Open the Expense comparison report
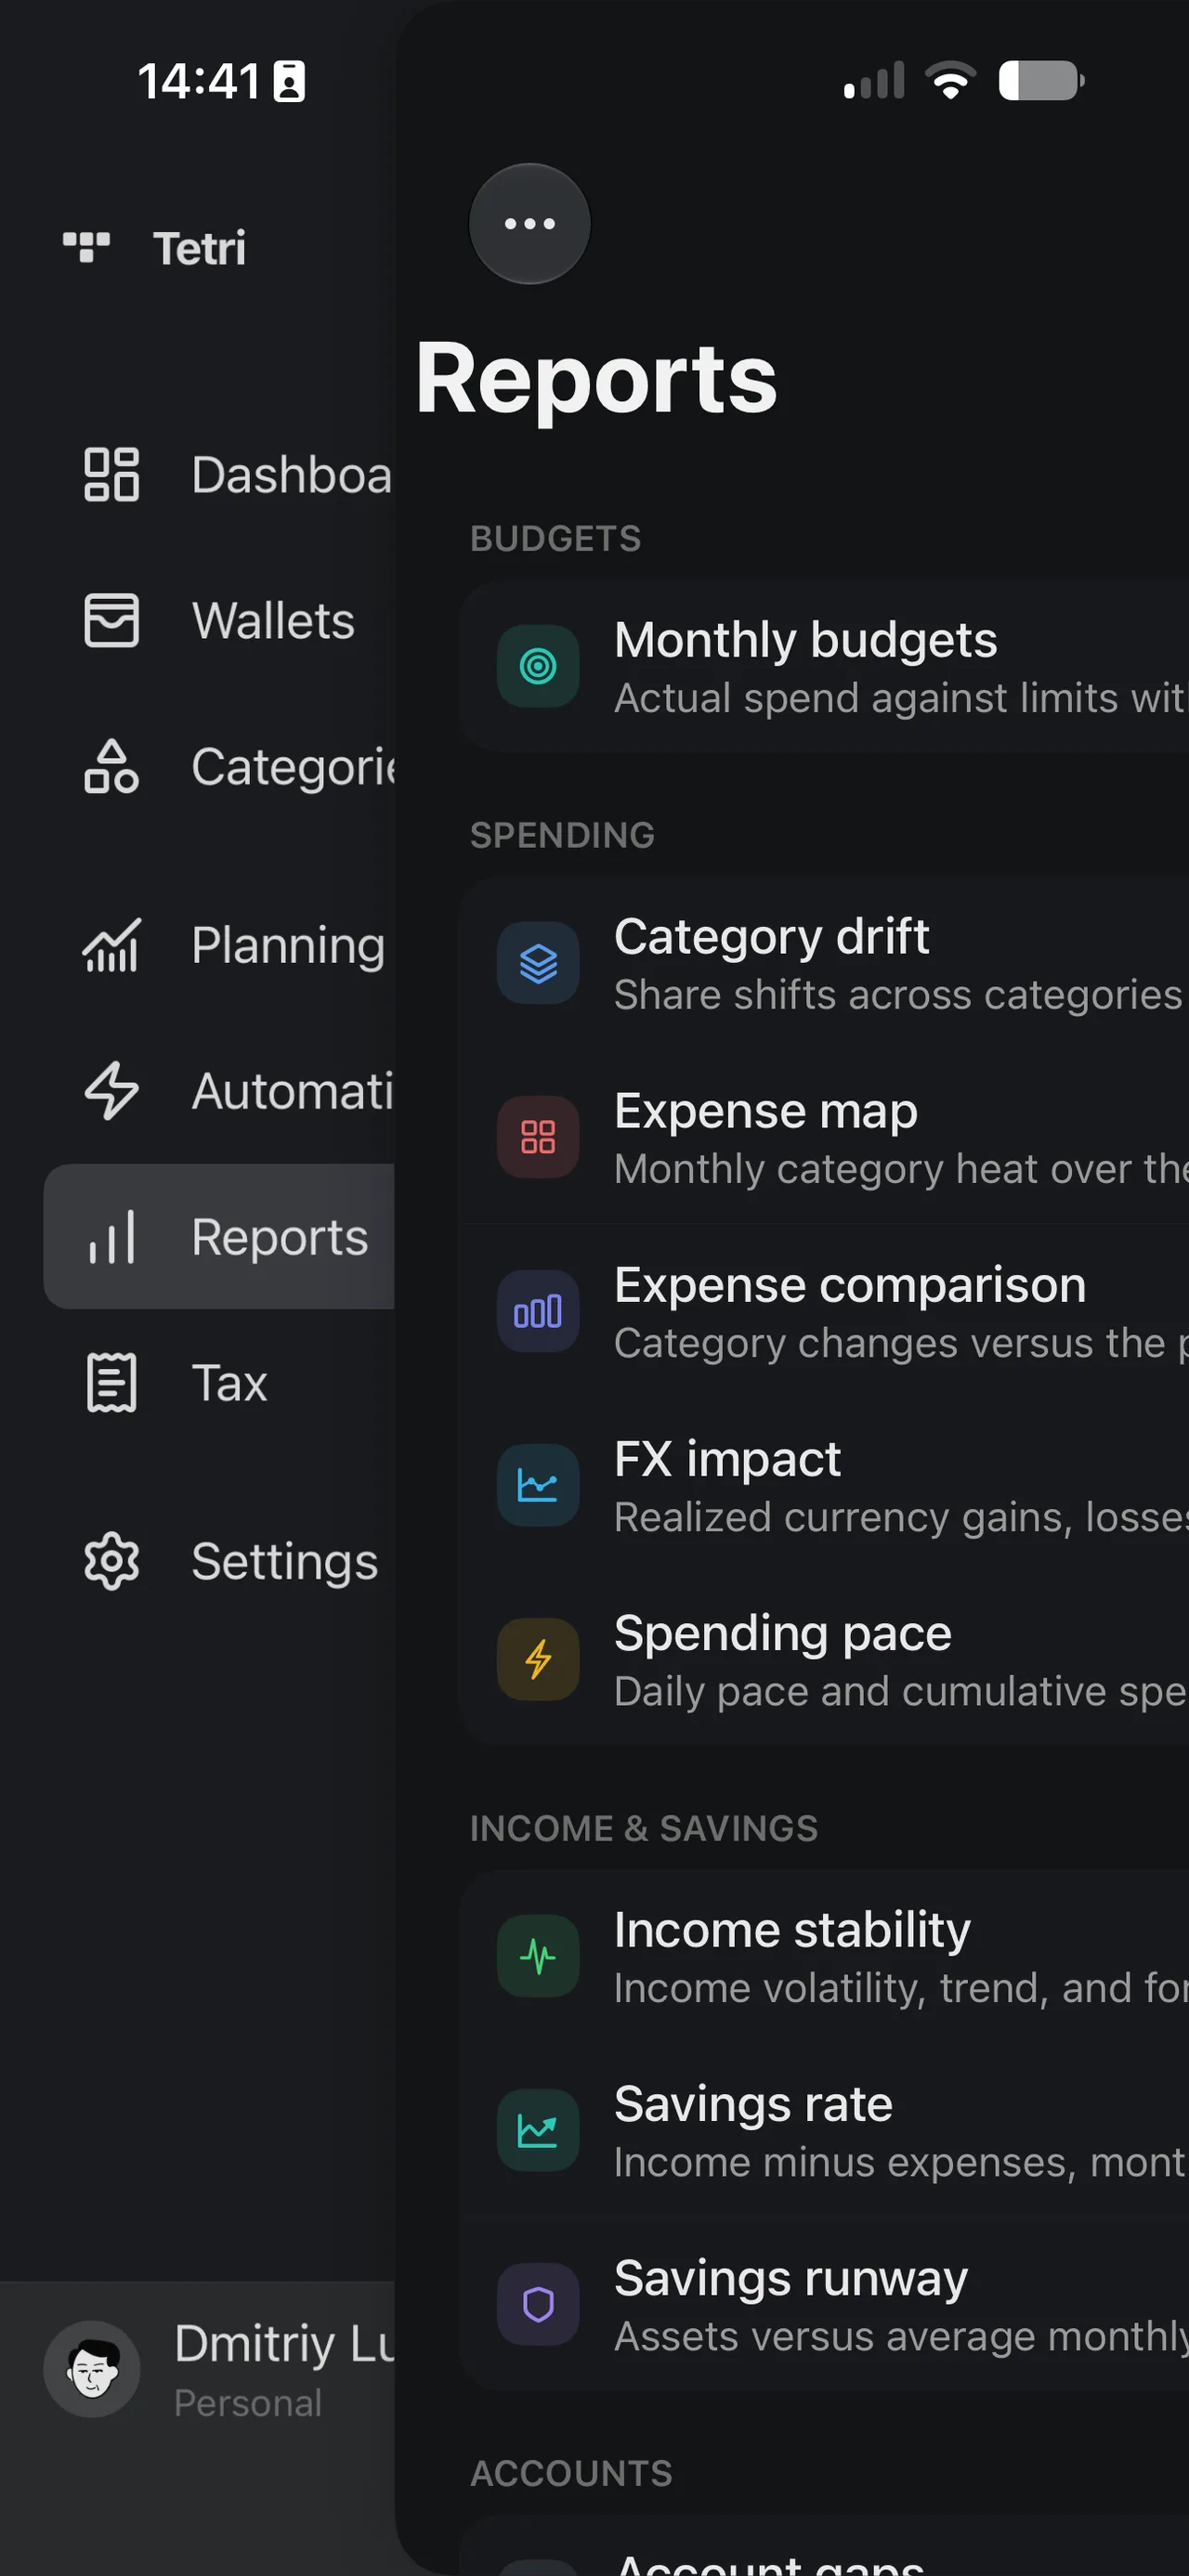This screenshot has height=2576, width=1189. pos(825,1312)
